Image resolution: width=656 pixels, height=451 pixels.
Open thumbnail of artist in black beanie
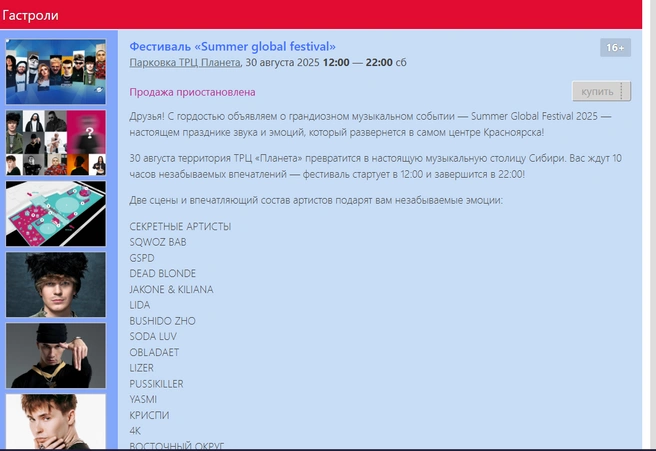pyautogui.click(x=56, y=356)
